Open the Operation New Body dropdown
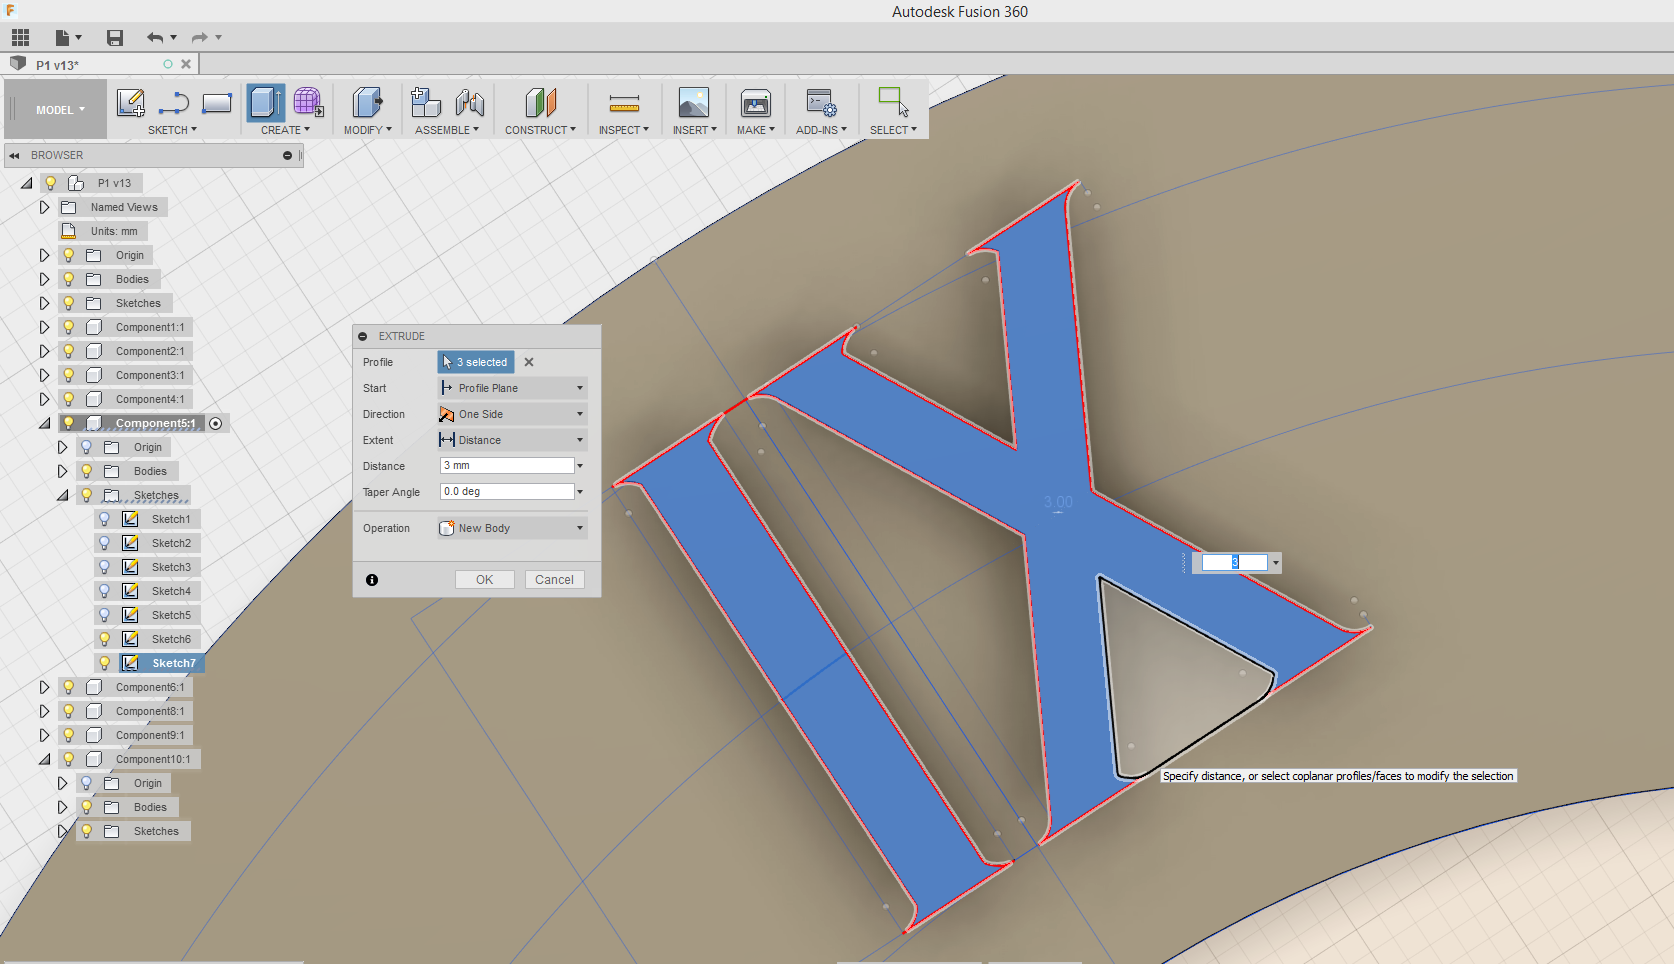This screenshot has height=964, width=1674. 512,528
